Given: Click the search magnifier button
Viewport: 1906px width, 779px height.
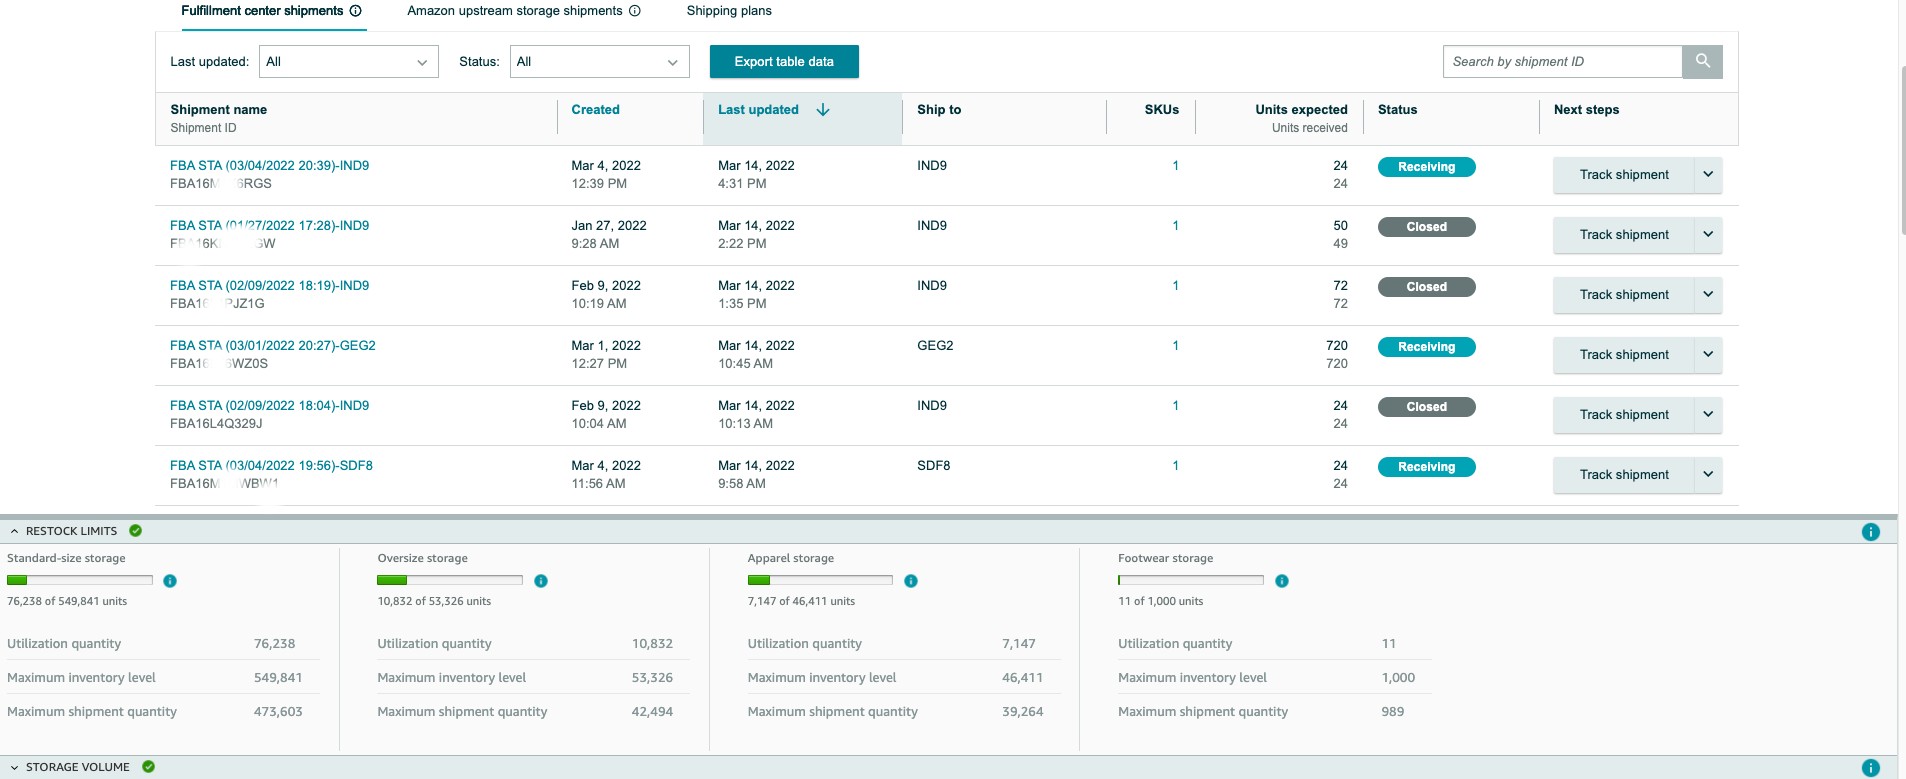Looking at the screenshot, I should tap(1702, 61).
